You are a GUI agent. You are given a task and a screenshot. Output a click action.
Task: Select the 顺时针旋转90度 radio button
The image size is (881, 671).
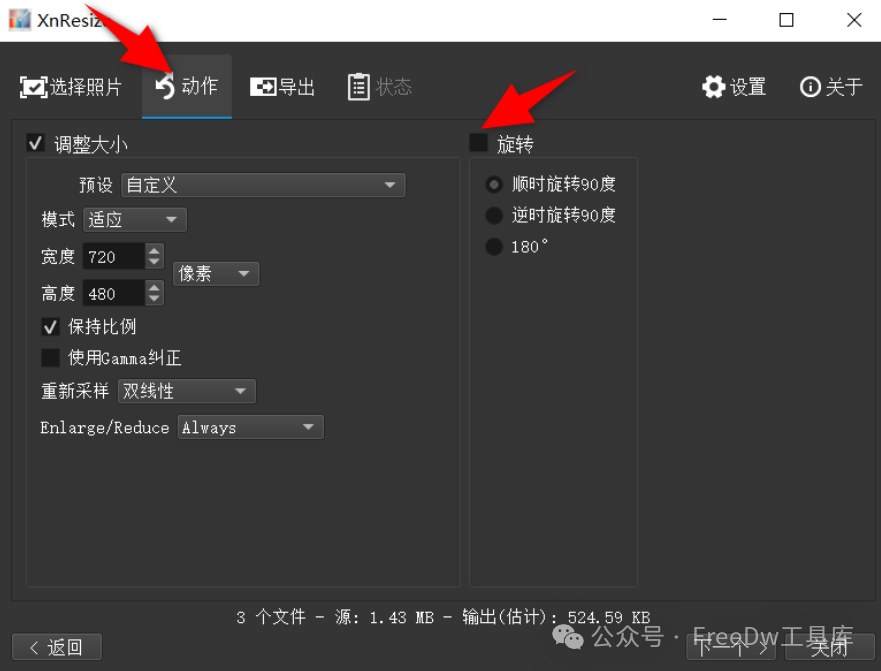(x=494, y=183)
